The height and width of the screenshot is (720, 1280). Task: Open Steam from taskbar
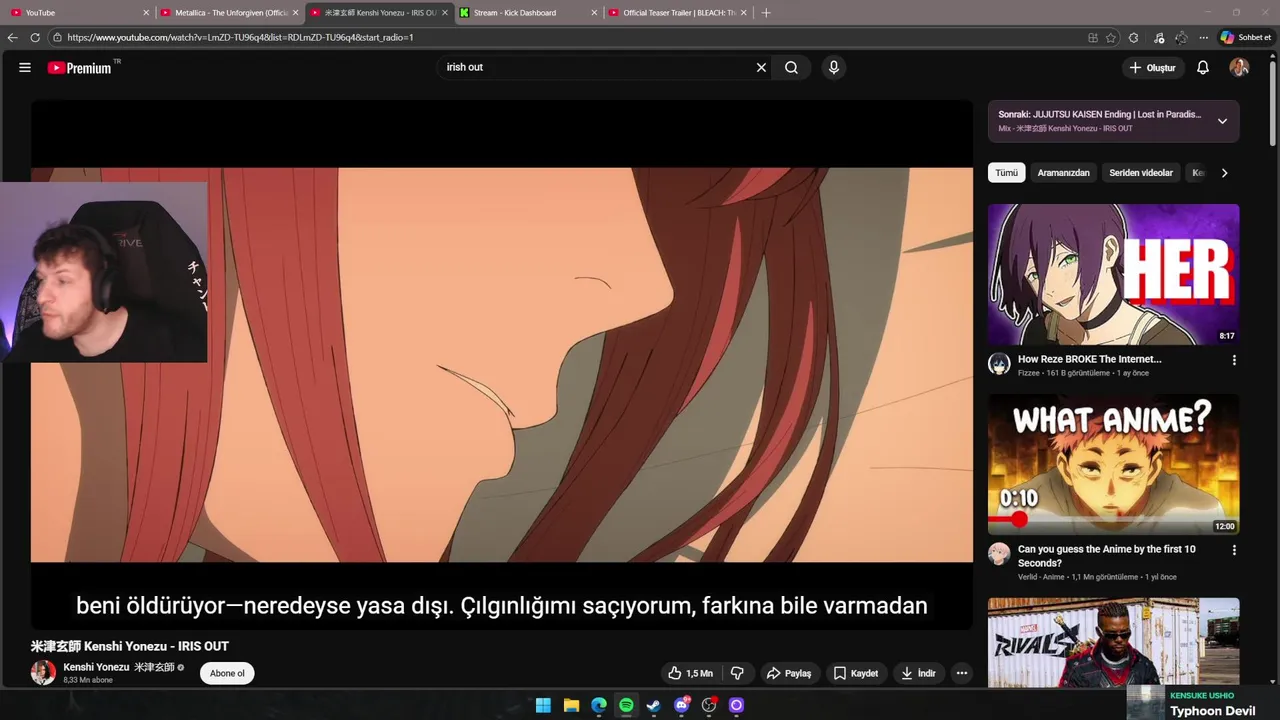[x=654, y=705]
